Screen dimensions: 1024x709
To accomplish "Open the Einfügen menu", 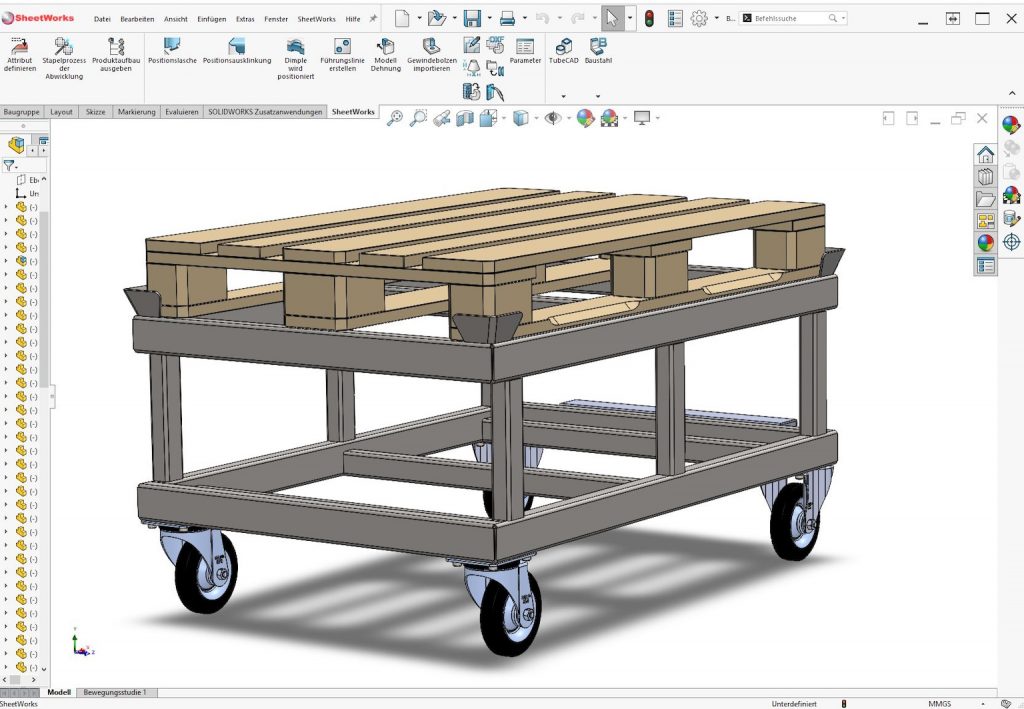I will pyautogui.click(x=210, y=19).
